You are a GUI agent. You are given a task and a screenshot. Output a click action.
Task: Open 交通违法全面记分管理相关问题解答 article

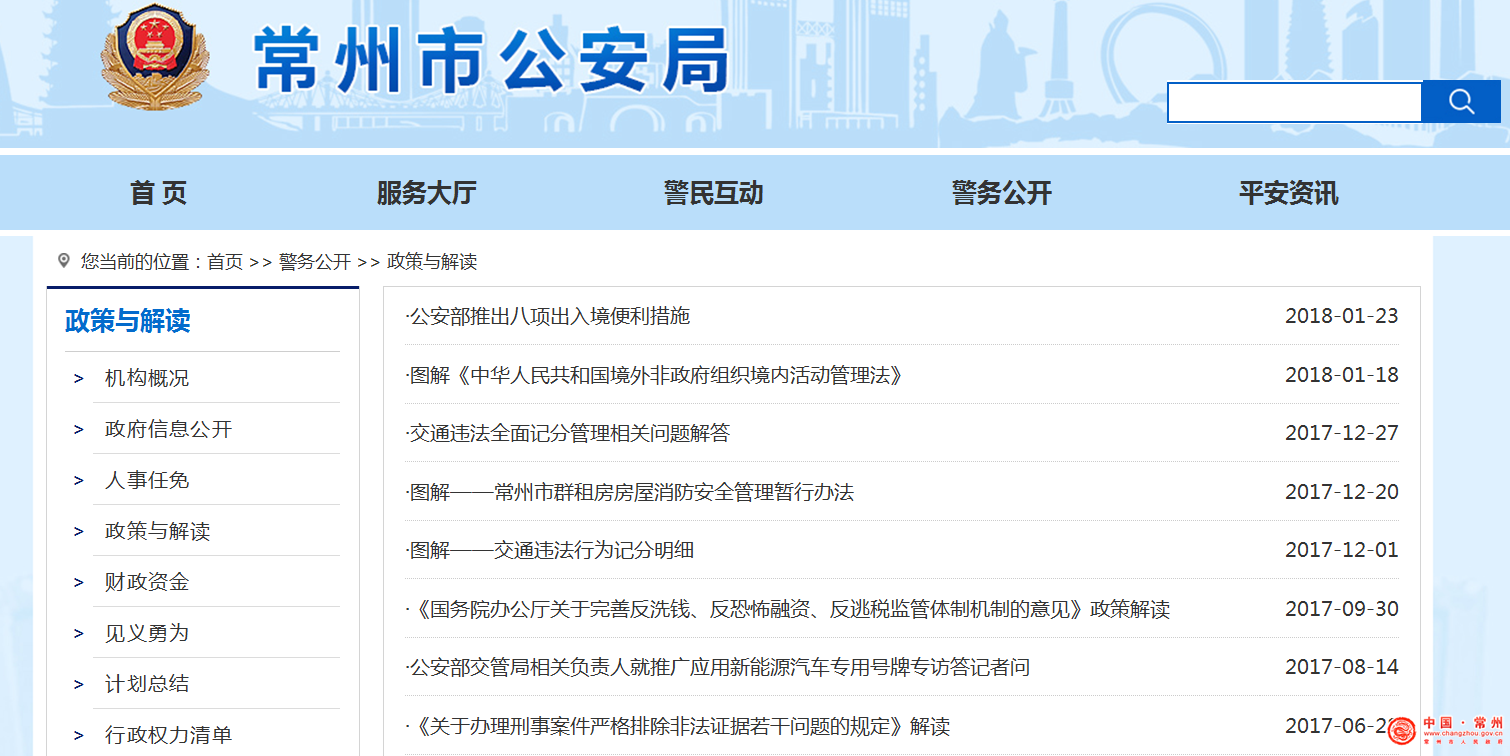(x=569, y=433)
